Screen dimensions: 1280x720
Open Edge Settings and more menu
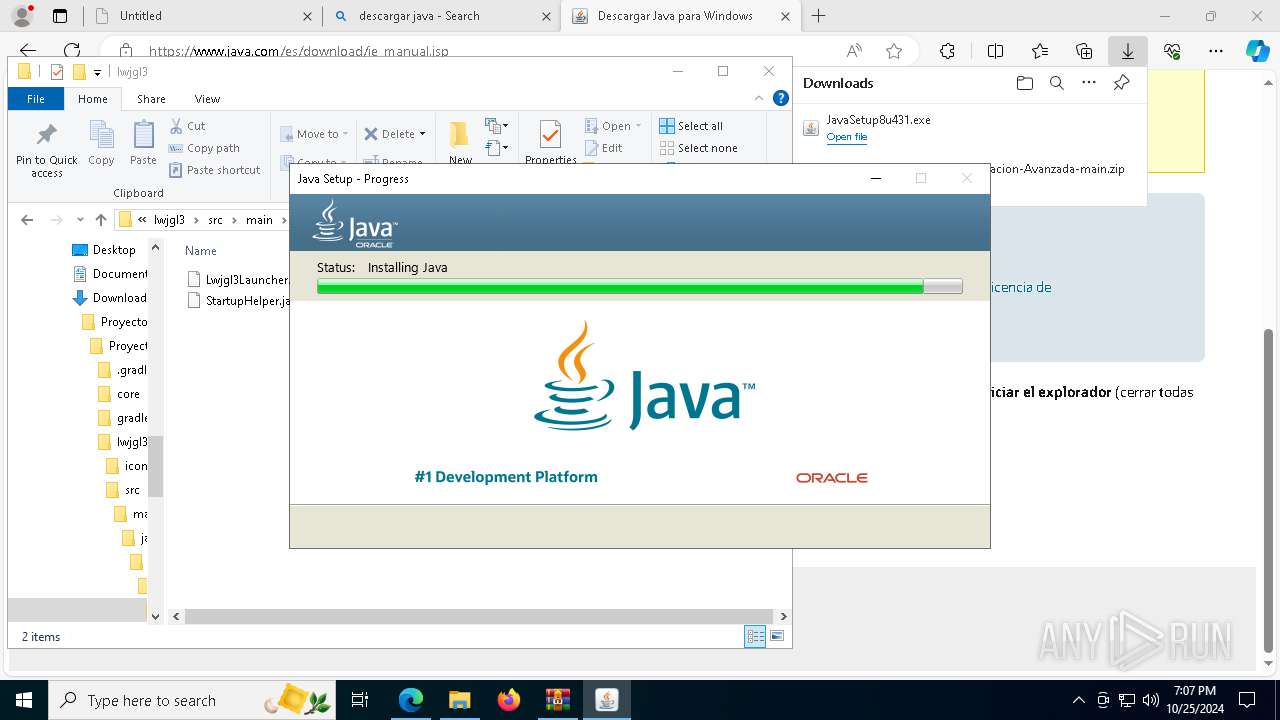[x=1216, y=51]
